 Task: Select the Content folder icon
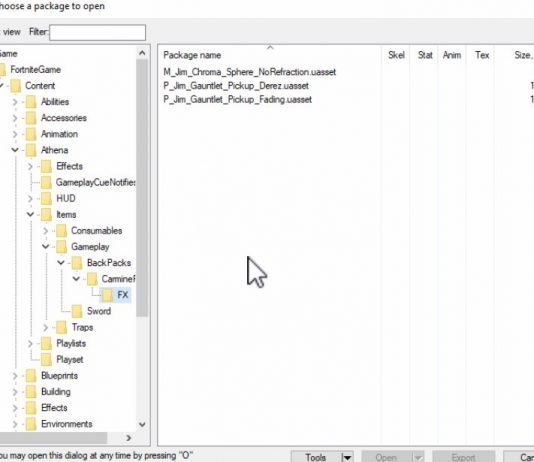coord(16,86)
